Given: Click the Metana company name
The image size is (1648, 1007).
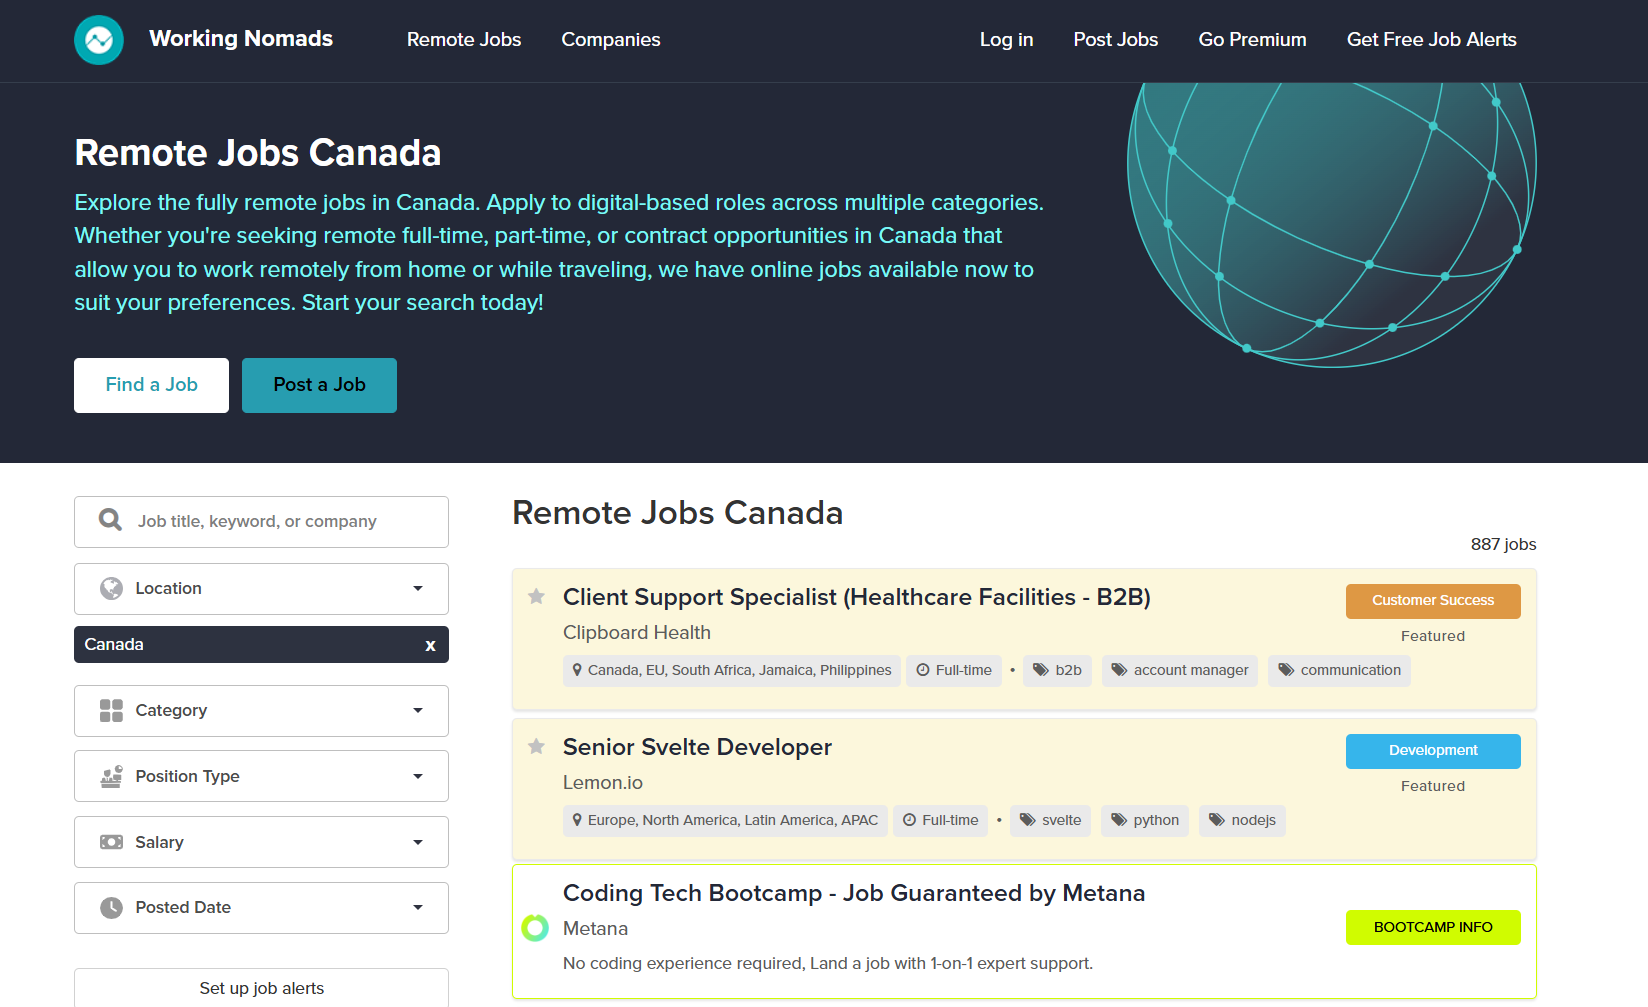Looking at the screenshot, I should tap(595, 929).
